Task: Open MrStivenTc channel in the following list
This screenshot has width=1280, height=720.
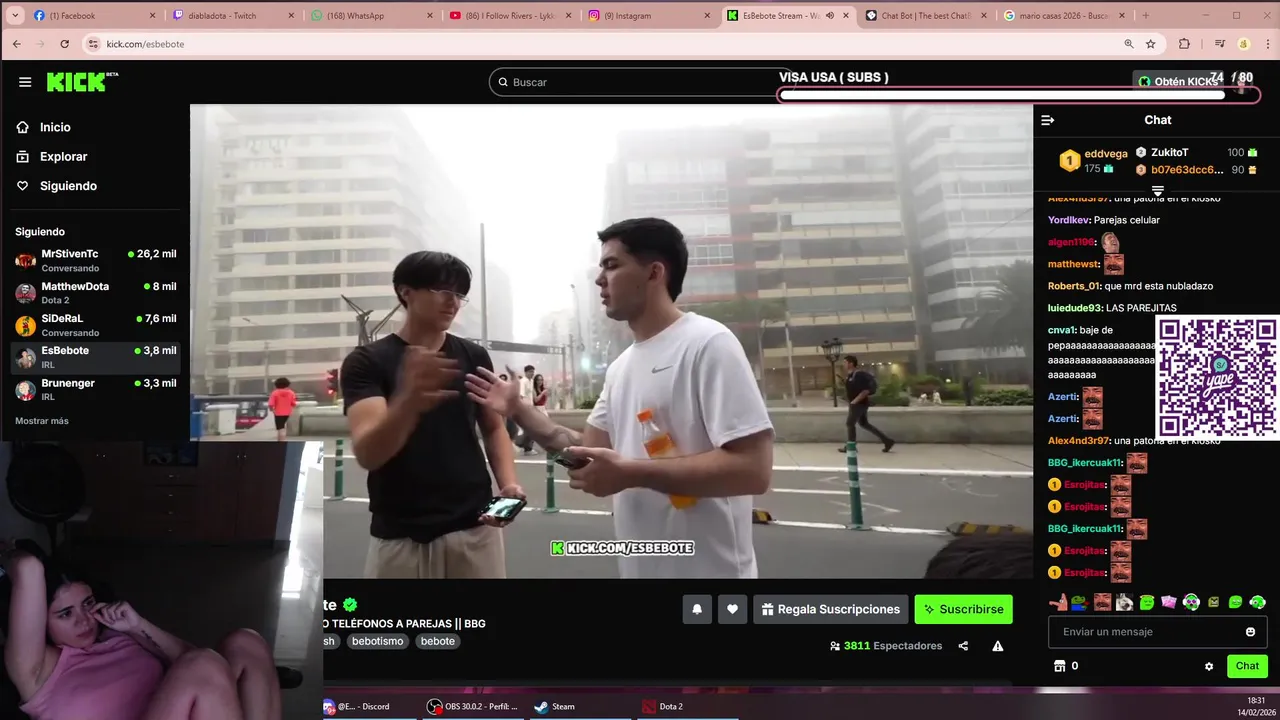Action: [x=96, y=260]
